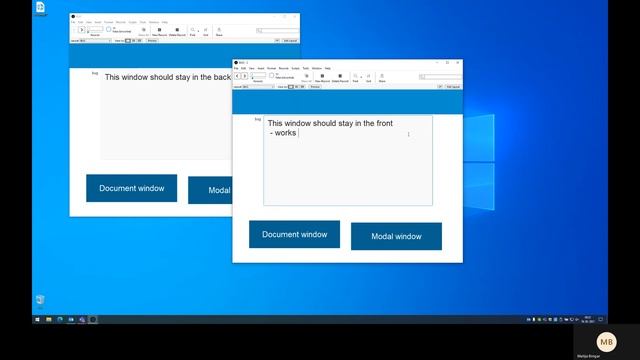Click record number field in front window
Viewport: 640px width, 360px height.
258,75
